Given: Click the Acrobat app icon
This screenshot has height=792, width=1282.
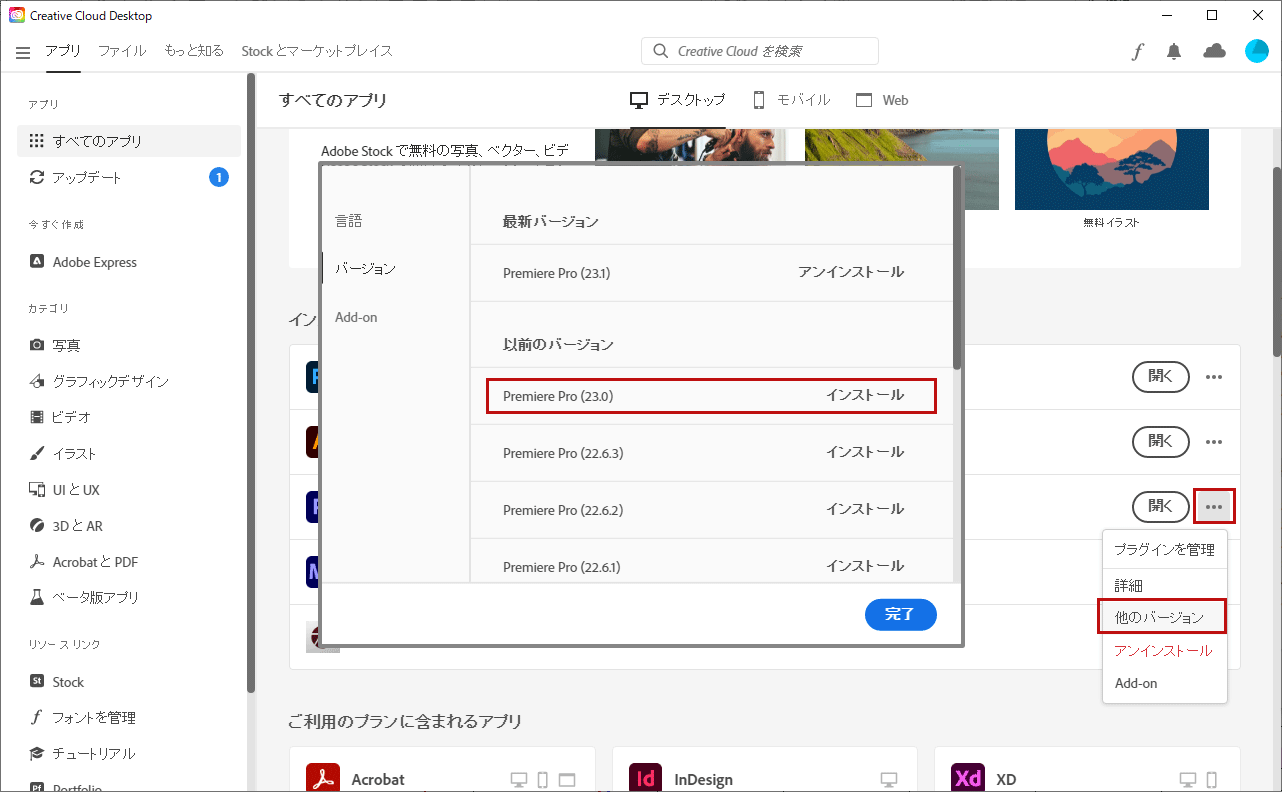Looking at the screenshot, I should [x=322, y=779].
